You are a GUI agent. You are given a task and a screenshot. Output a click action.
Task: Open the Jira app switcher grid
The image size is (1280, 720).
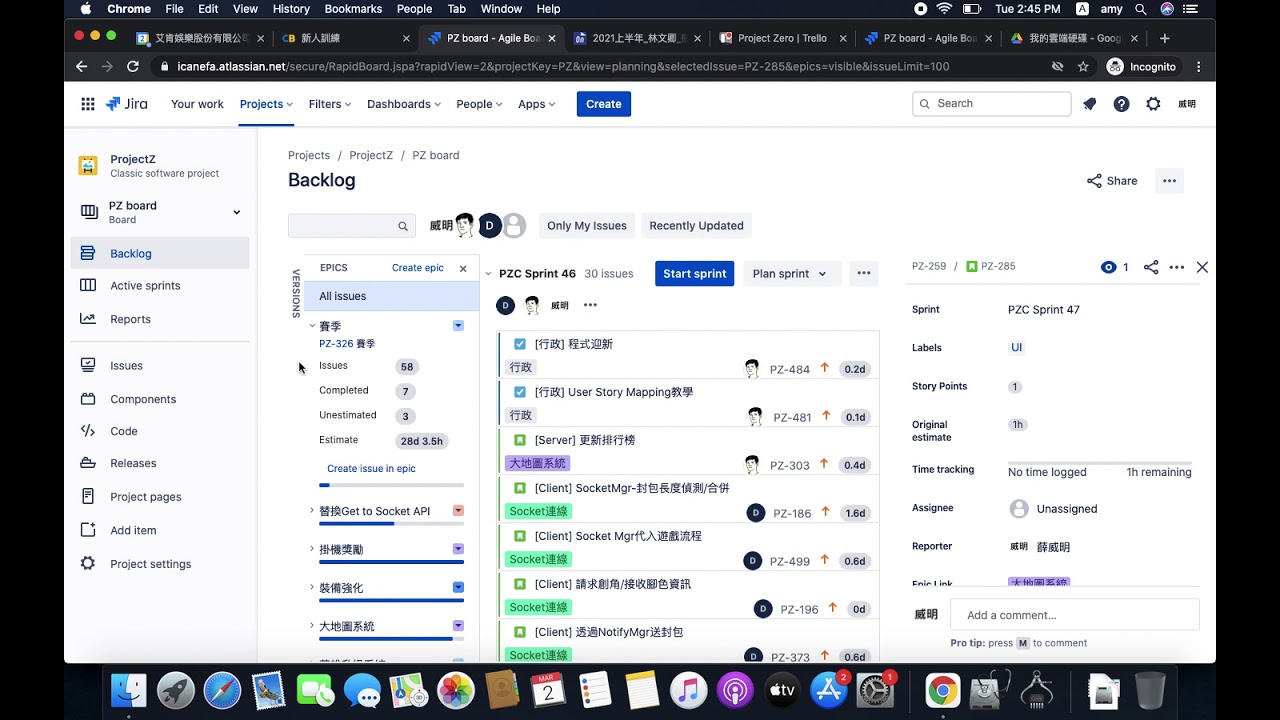pos(88,104)
